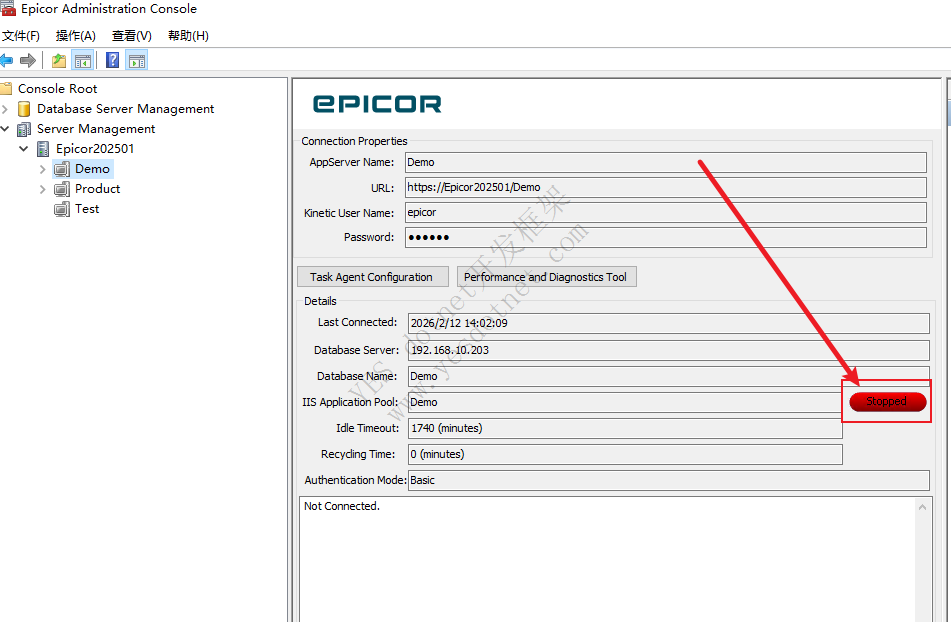Click the blue Back navigation arrow

tap(8, 59)
